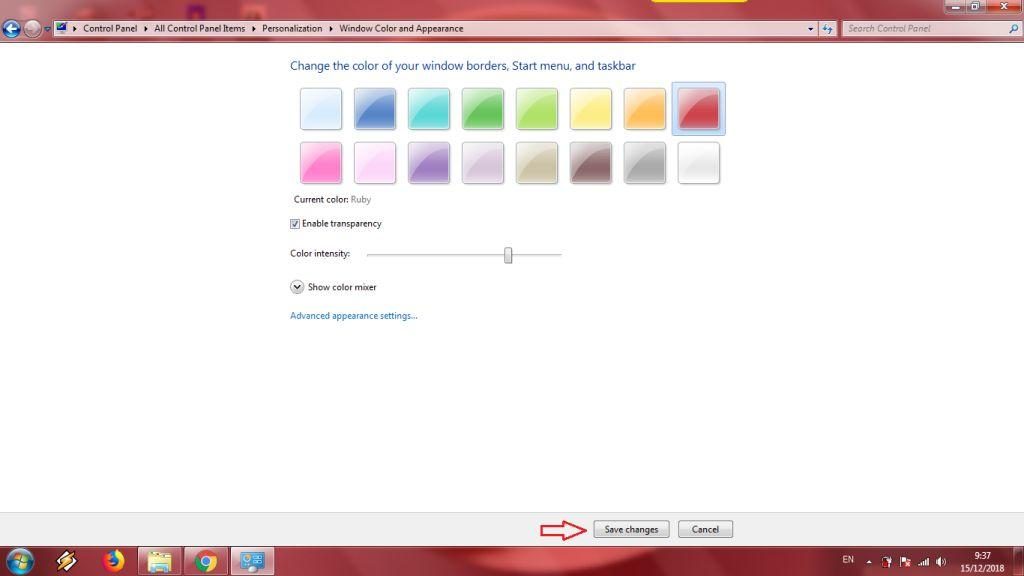Open the recent pages dropdown arrow
1024x576 pixels.
pyautogui.click(x=47, y=29)
